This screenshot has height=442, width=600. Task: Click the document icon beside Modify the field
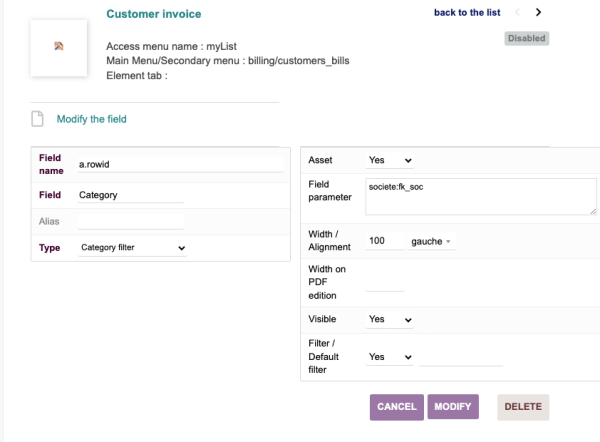pyautogui.click(x=38, y=119)
